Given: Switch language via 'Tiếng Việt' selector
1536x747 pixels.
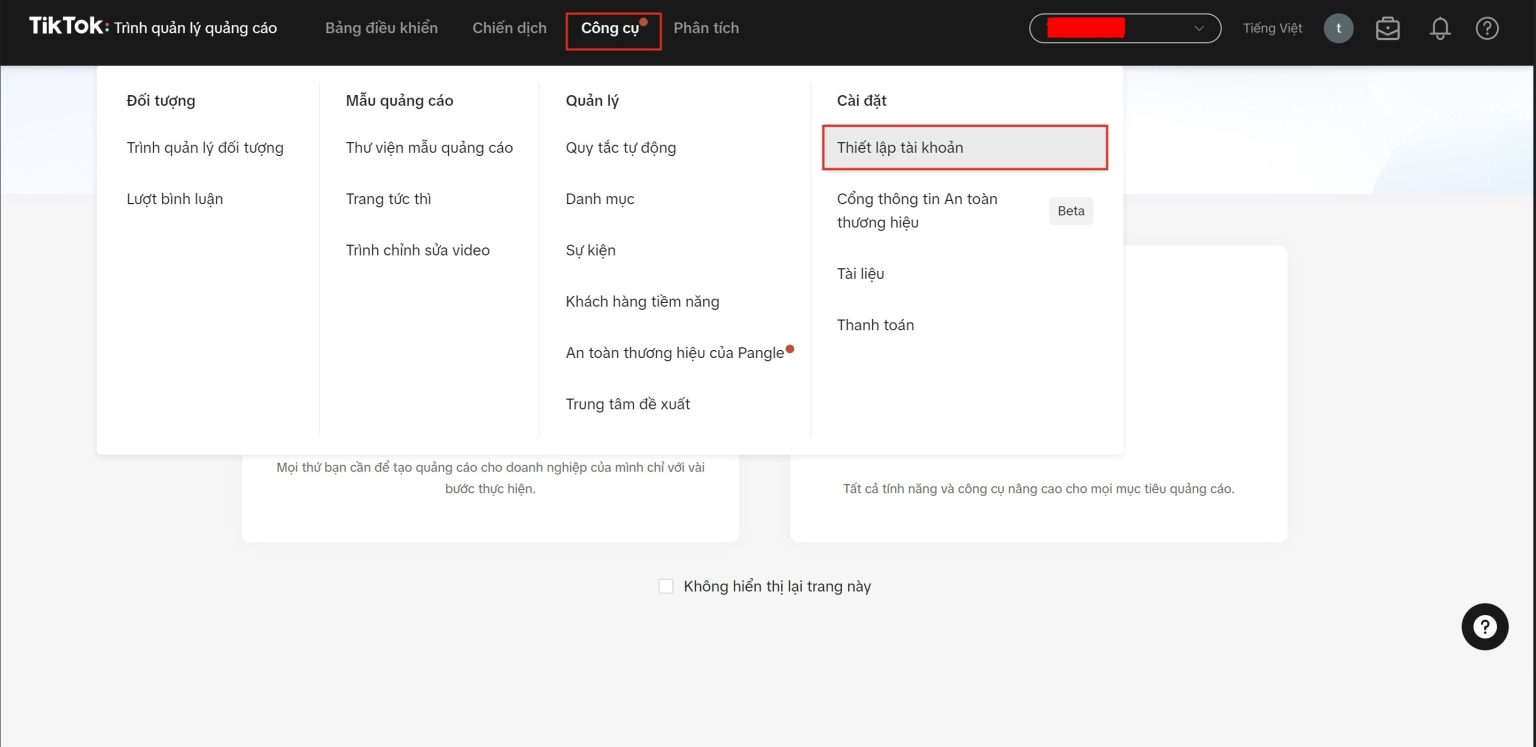Looking at the screenshot, I should [x=1272, y=28].
